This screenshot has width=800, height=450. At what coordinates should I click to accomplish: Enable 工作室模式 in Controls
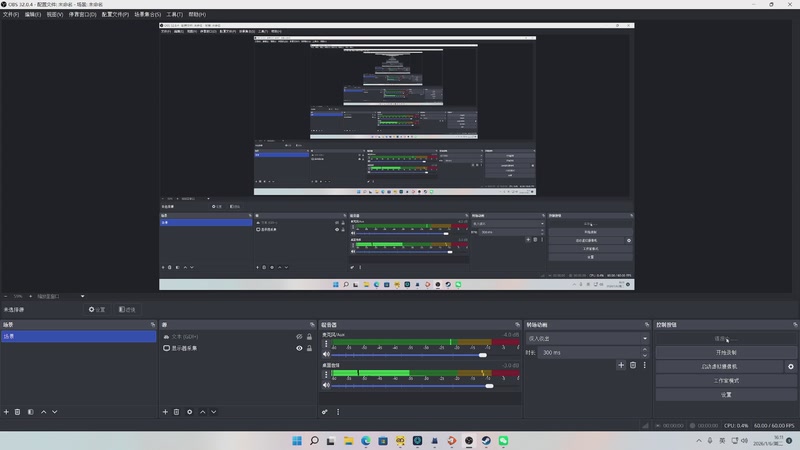point(726,381)
